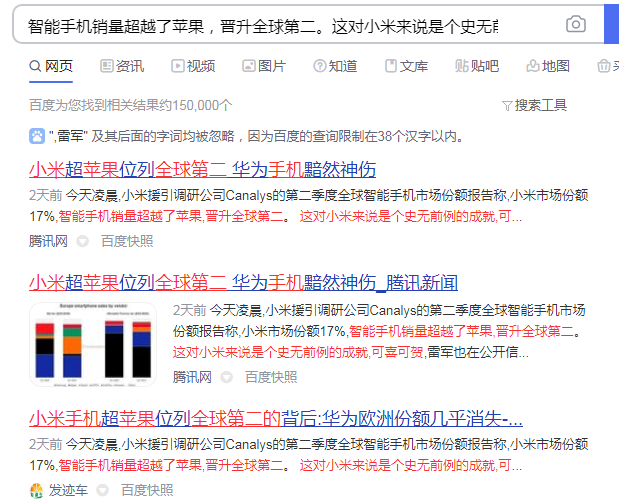
Task: Click the question-mark icon beside 知道
Action: tap(320, 66)
